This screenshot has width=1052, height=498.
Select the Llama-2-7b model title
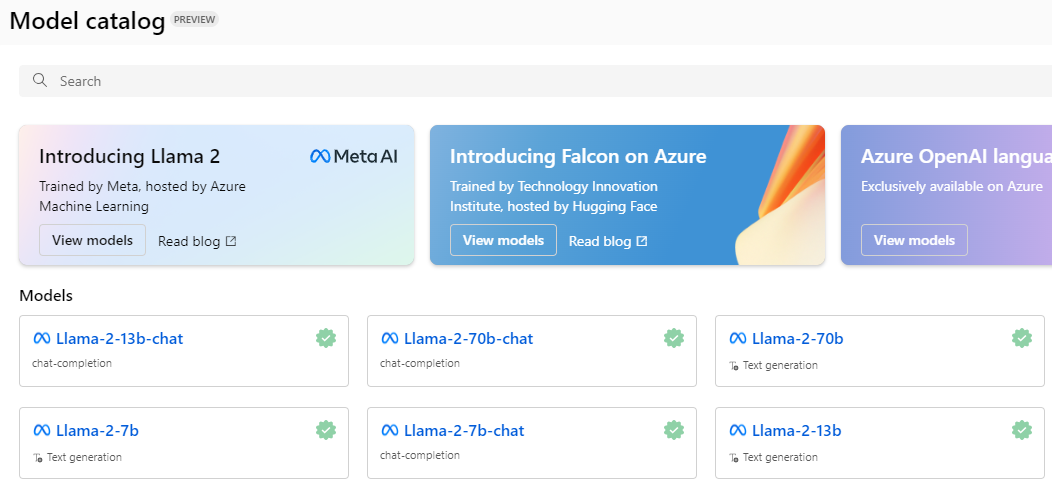click(x=97, y=431)
